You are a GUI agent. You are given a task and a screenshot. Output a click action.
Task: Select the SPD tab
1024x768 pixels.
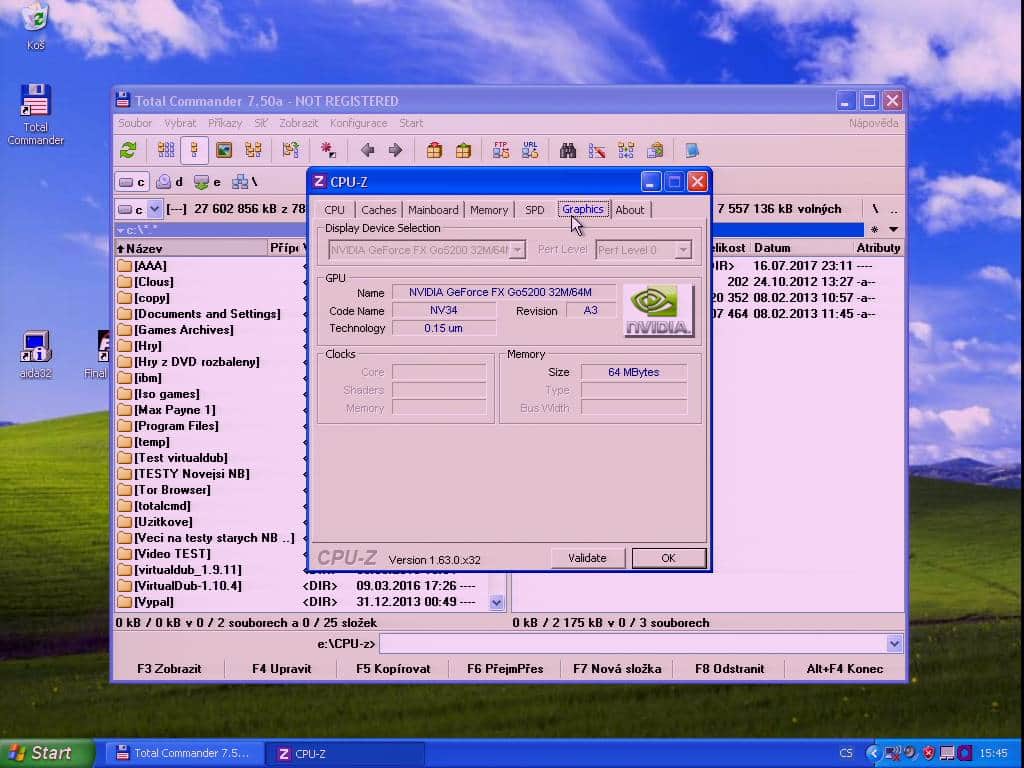pyautogui.click(x=534, y=210)
